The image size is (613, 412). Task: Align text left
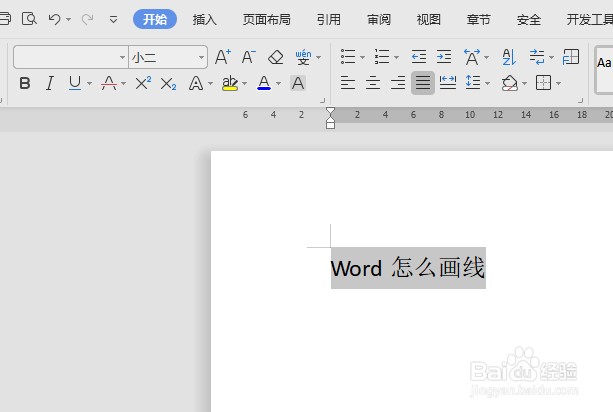click(x=348, y=83)
